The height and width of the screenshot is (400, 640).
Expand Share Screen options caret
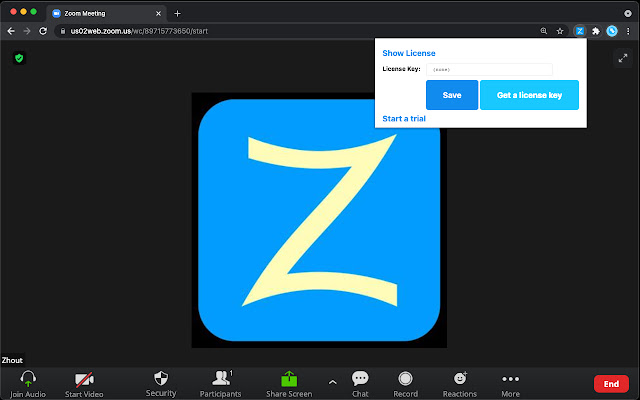(333, 382)
